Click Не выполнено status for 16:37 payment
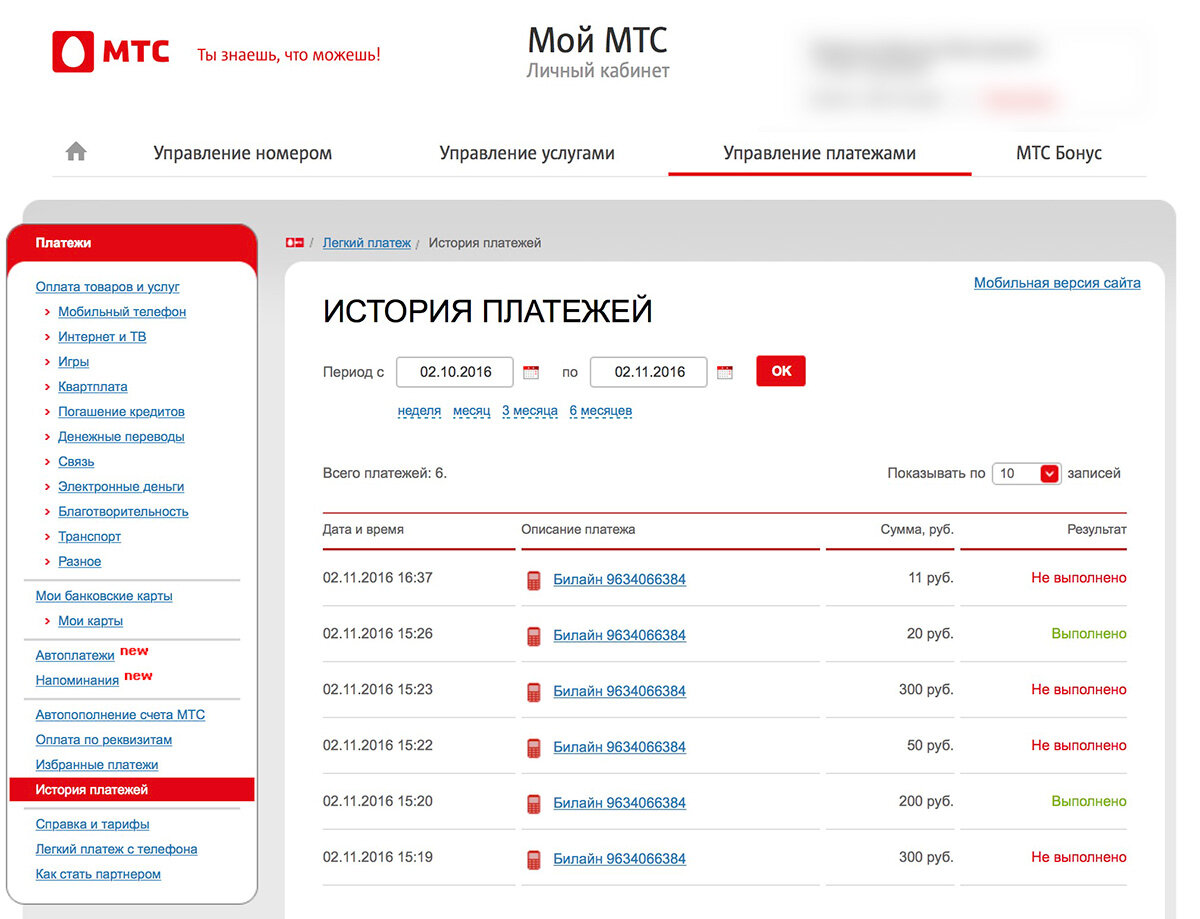 pos(1079,578)
